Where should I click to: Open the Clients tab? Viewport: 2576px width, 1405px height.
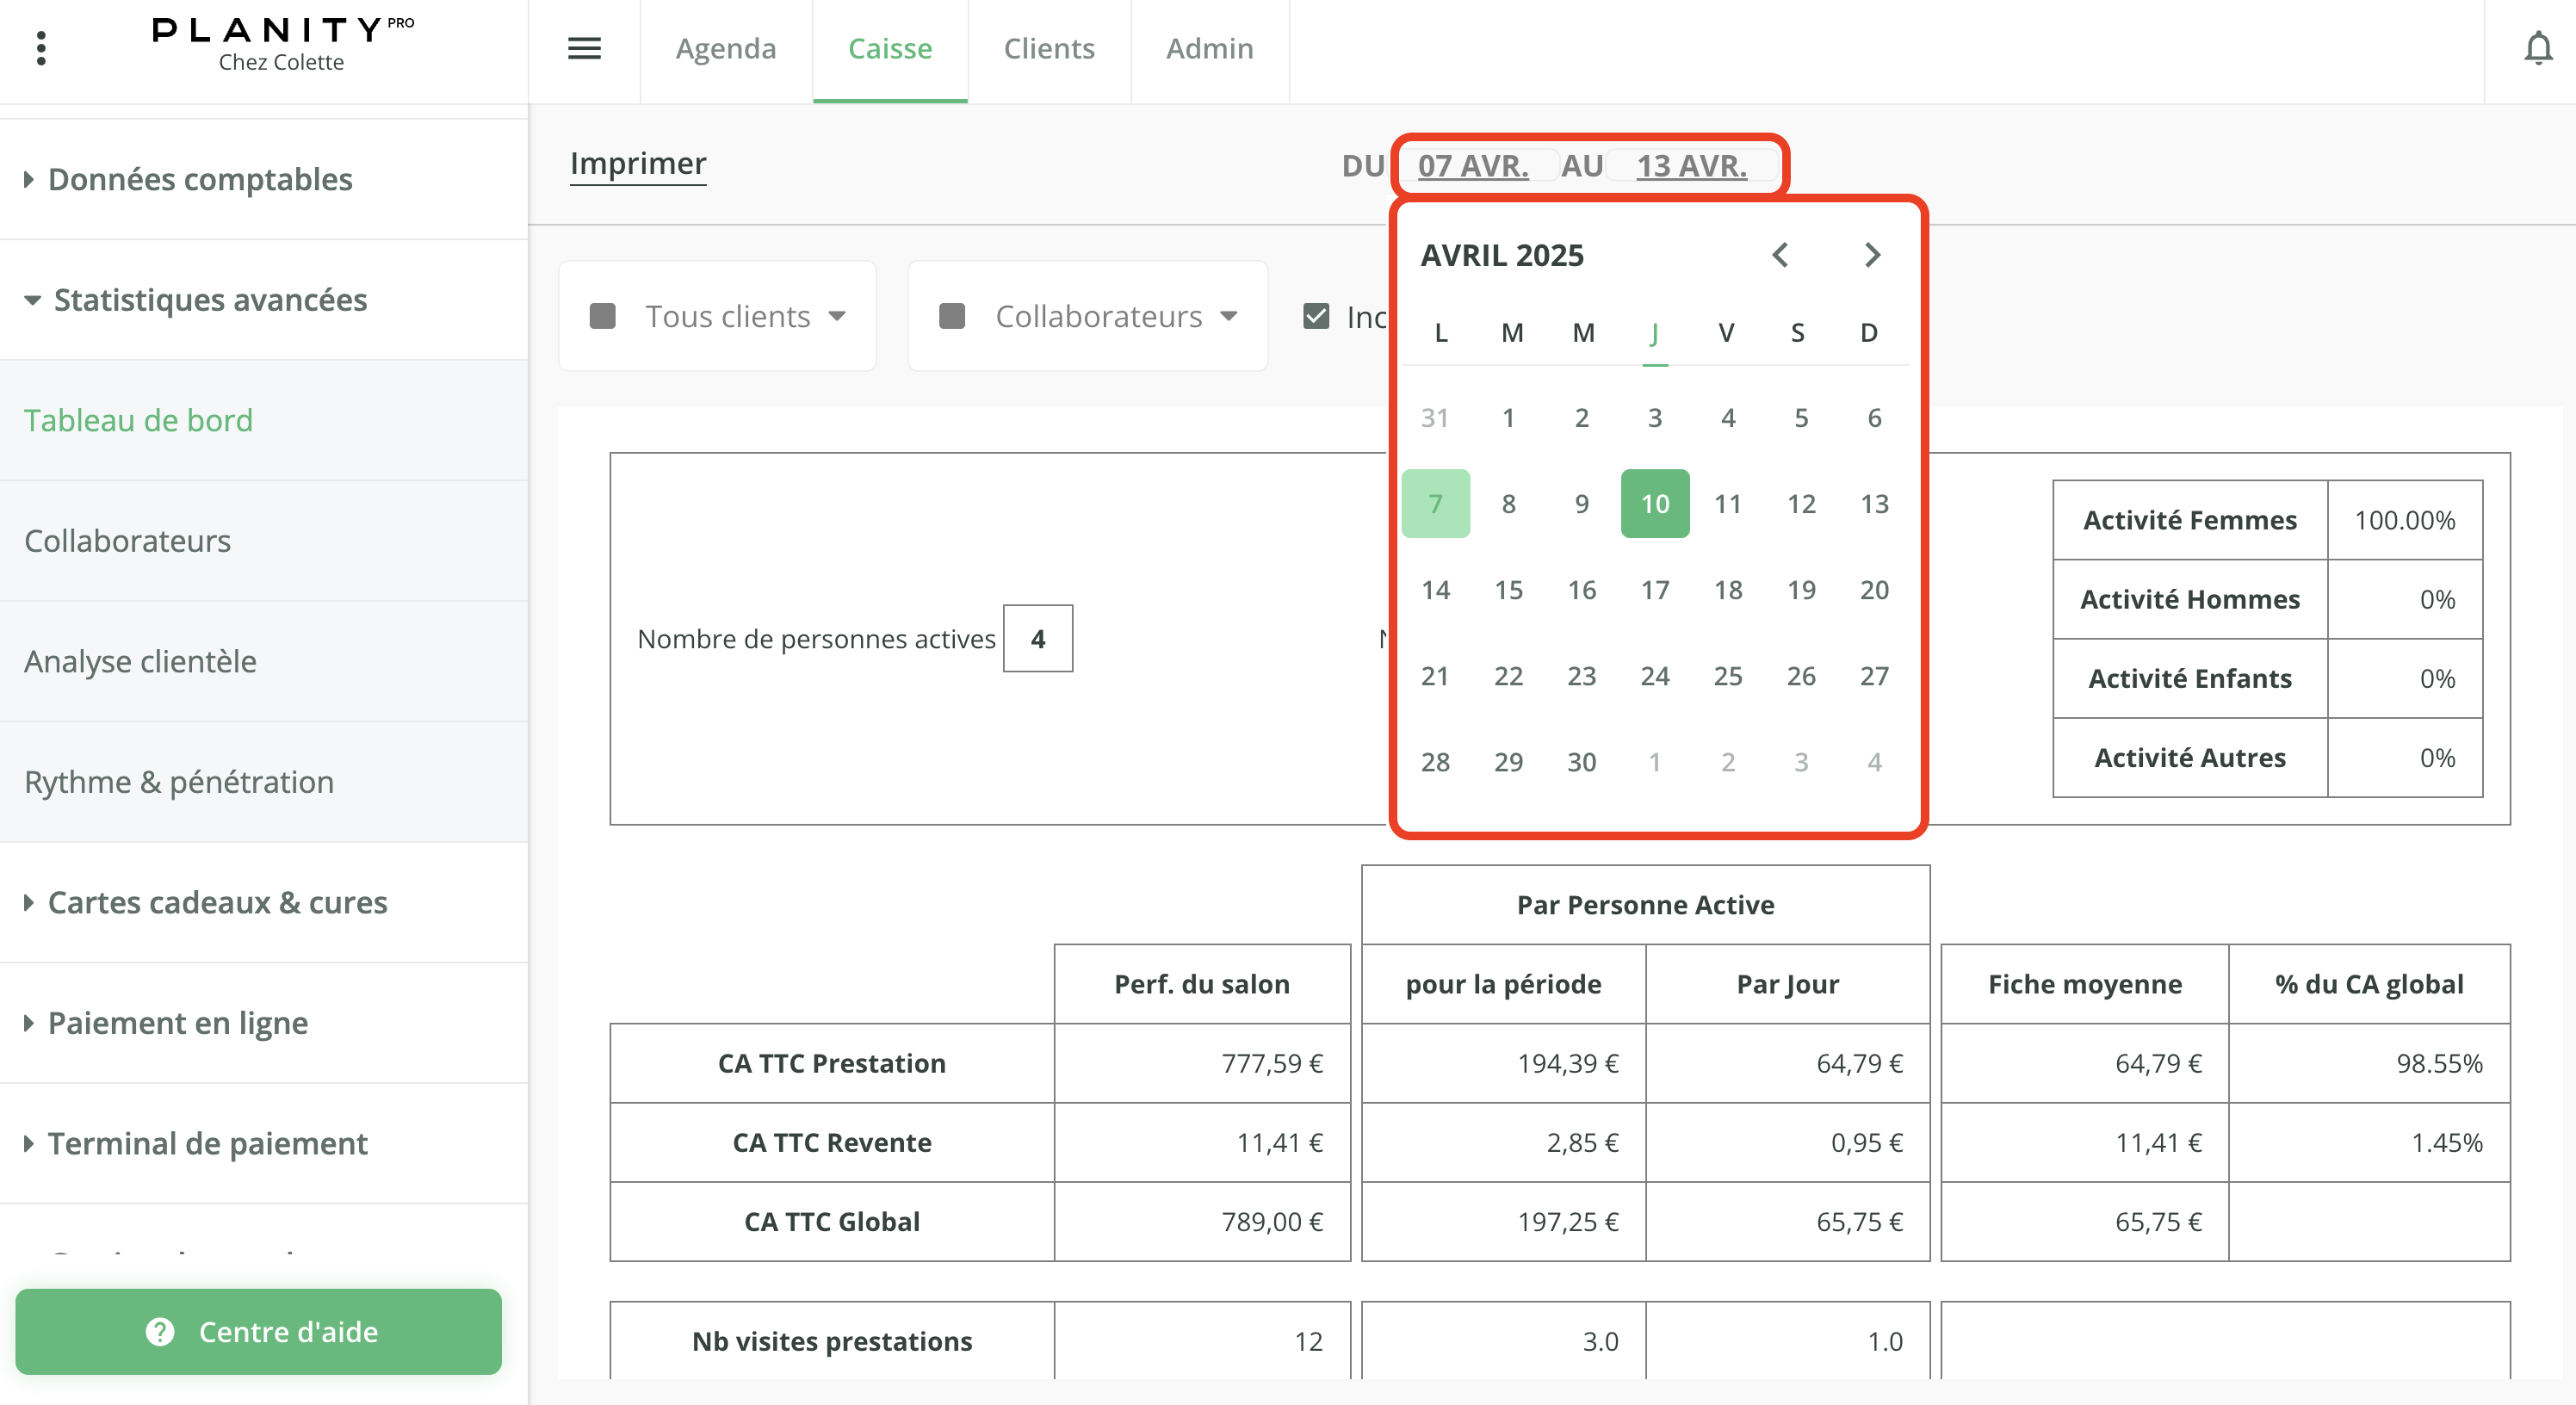click(x=1048, y=48)
